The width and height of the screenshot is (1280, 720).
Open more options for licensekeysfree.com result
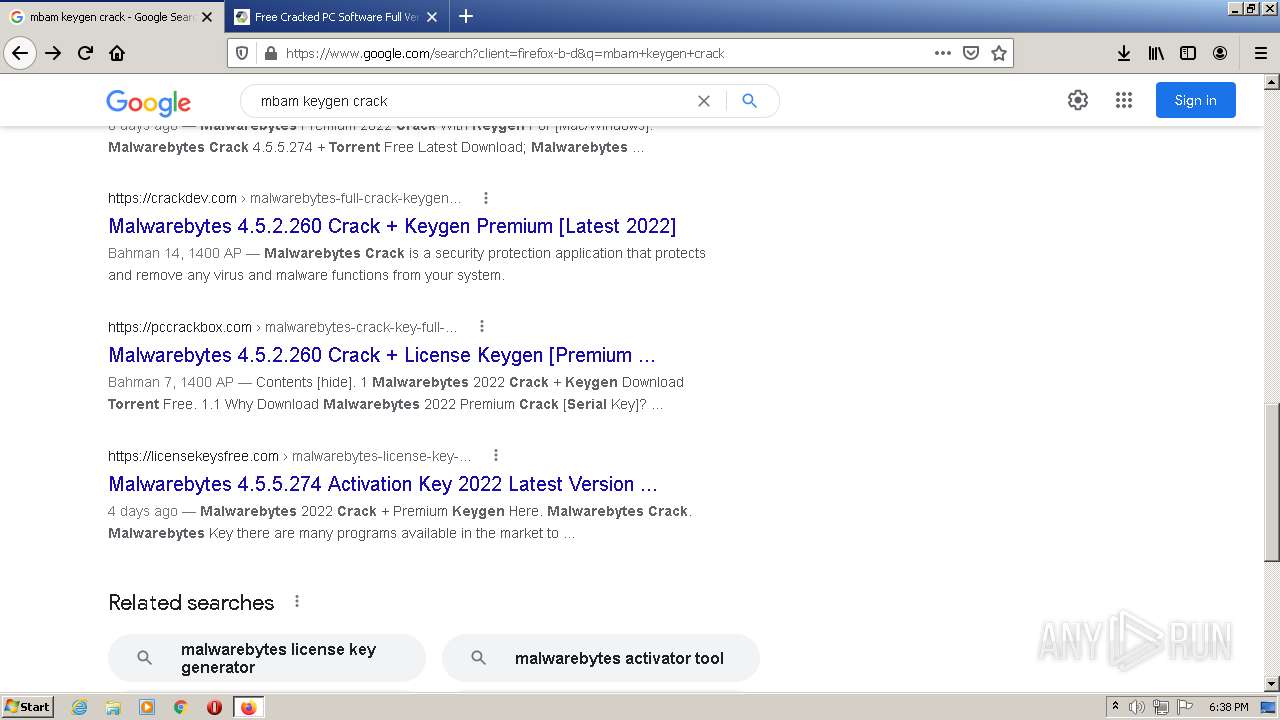pos(495,455)
